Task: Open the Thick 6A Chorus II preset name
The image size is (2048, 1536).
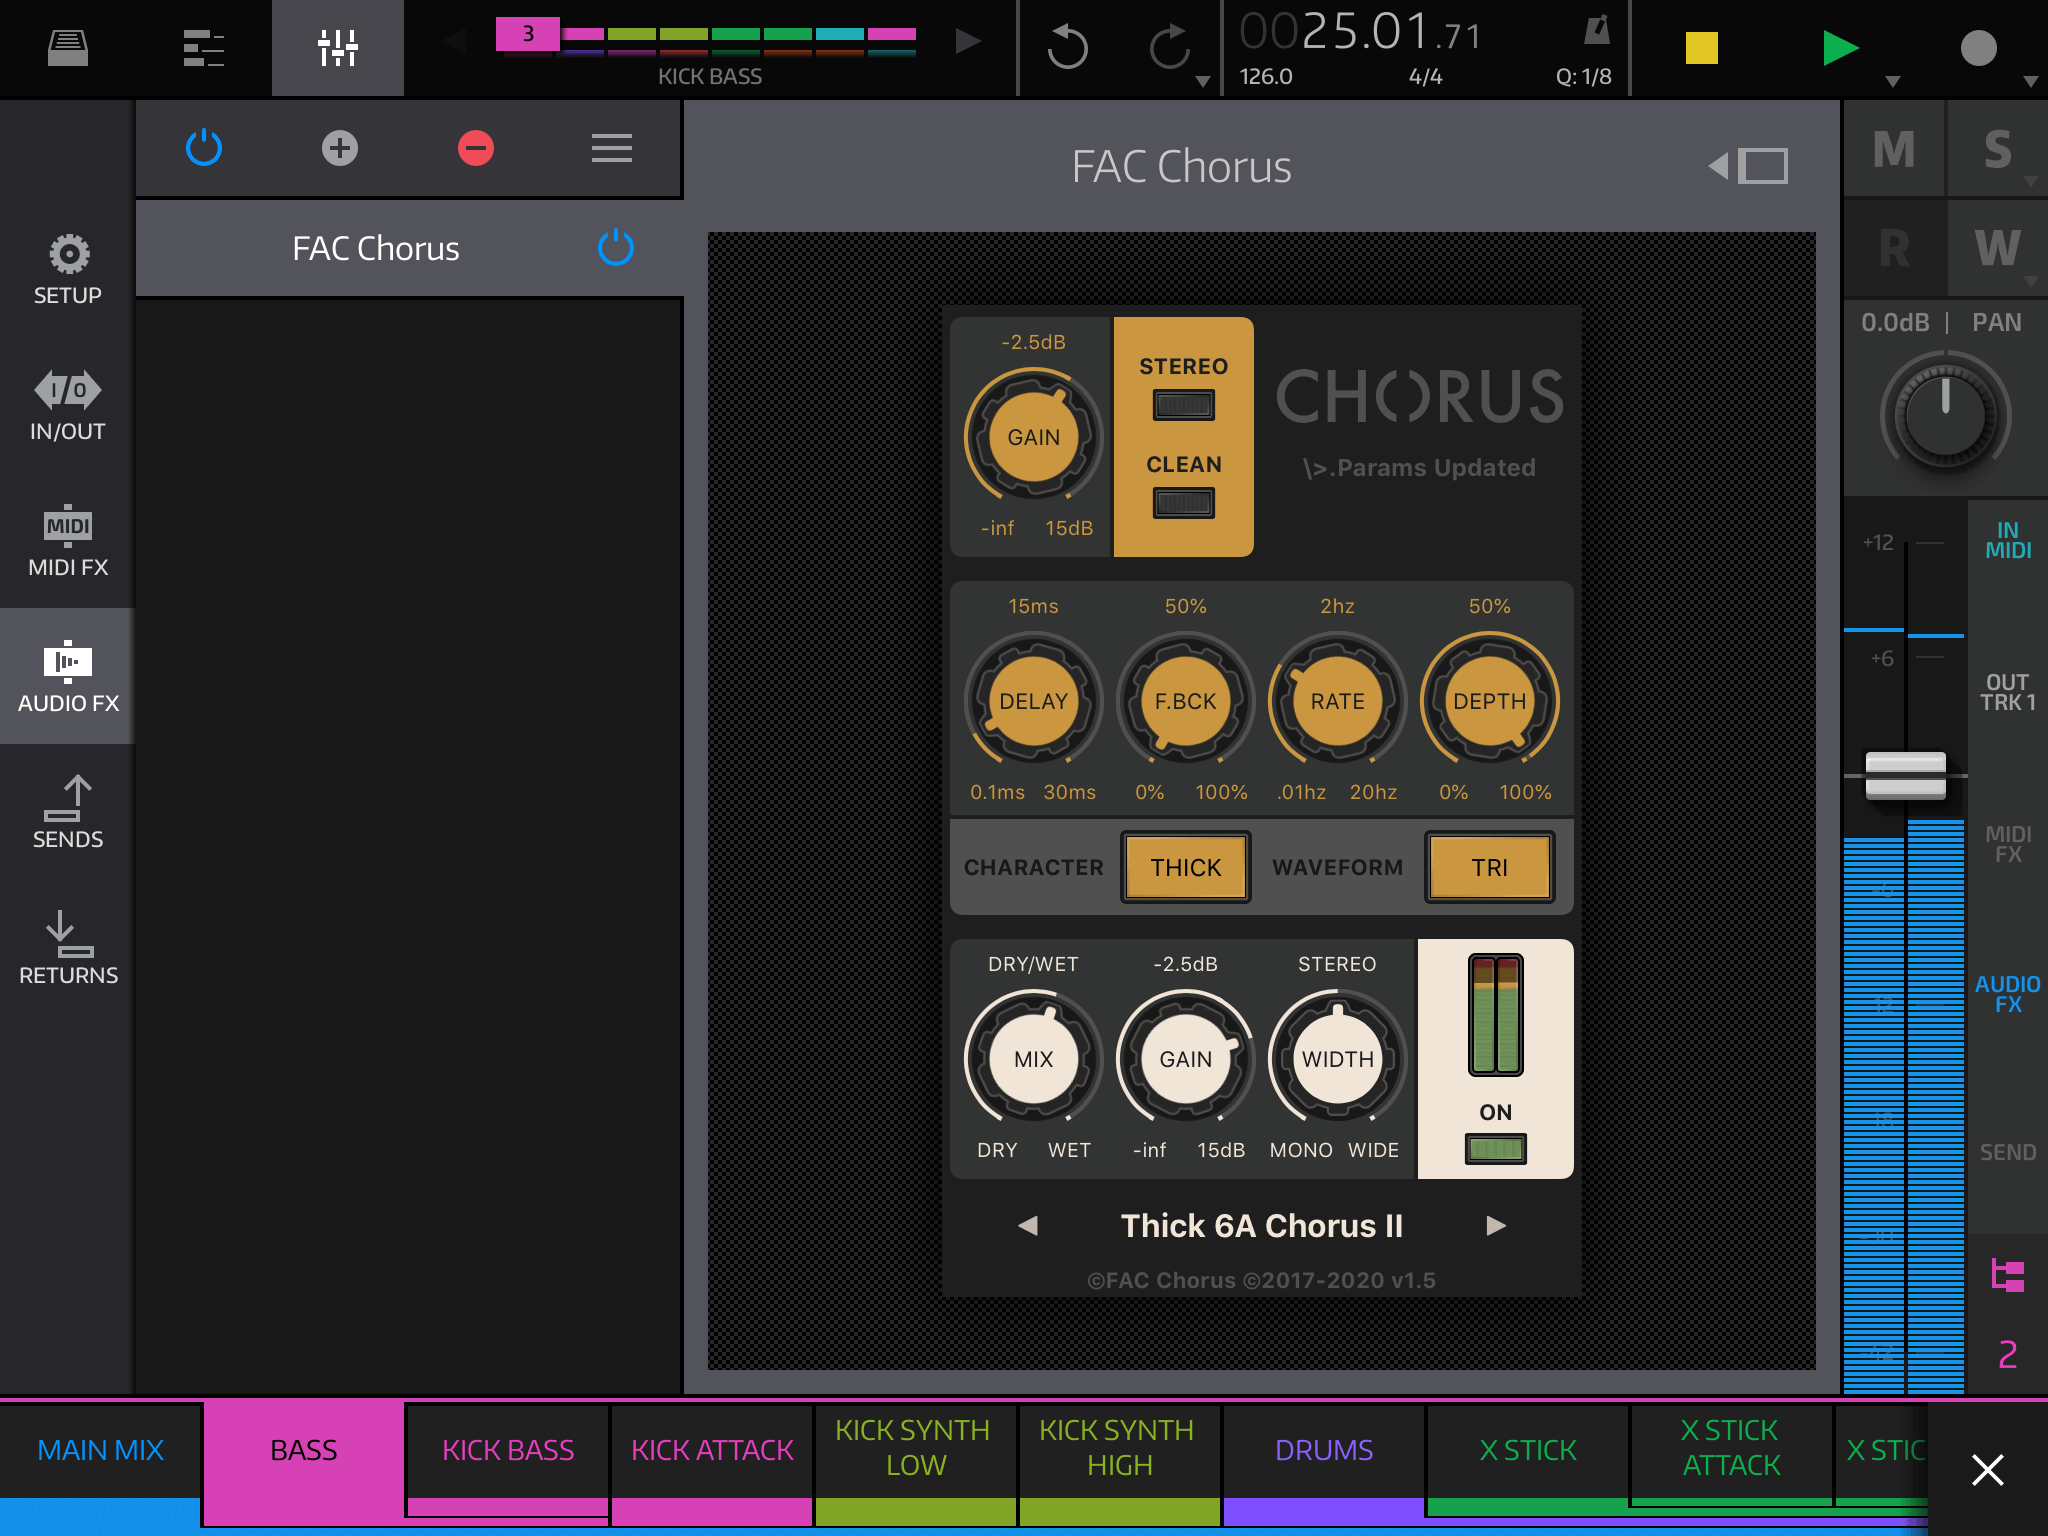Action: pos(1262,1225)
